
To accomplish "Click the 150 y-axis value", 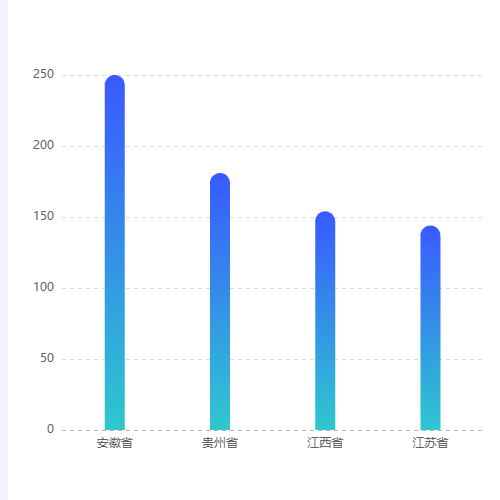I will (x=43, y=216).
